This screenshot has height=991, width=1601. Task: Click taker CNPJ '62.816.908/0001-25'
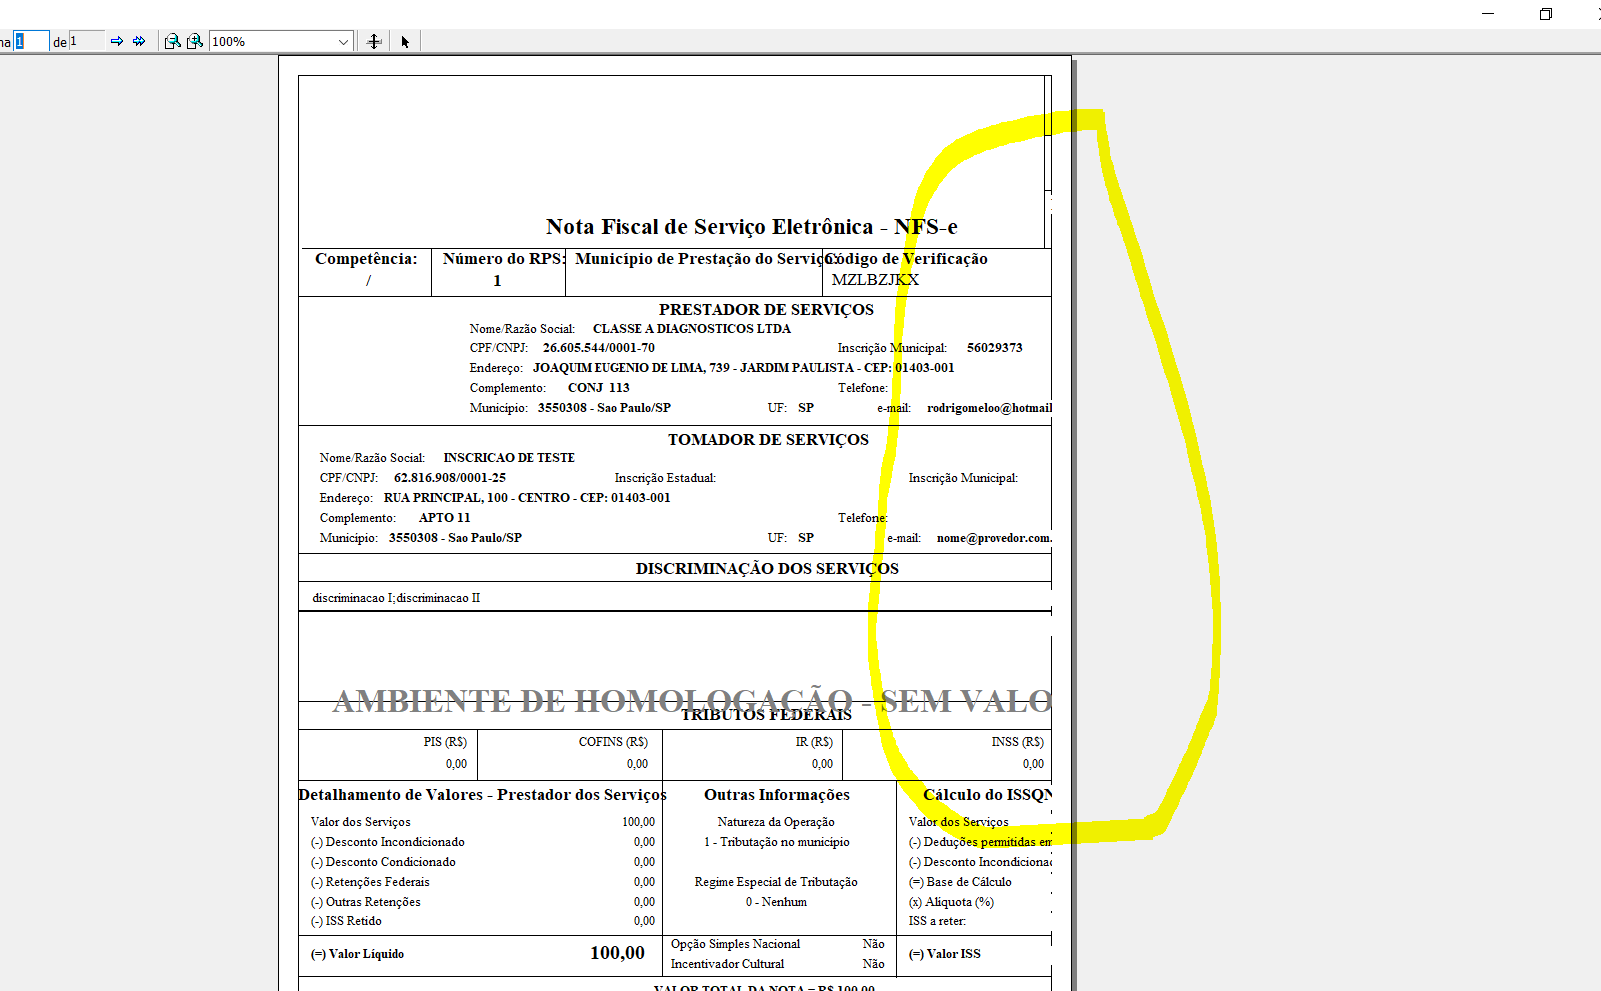[x=450, y=478]
